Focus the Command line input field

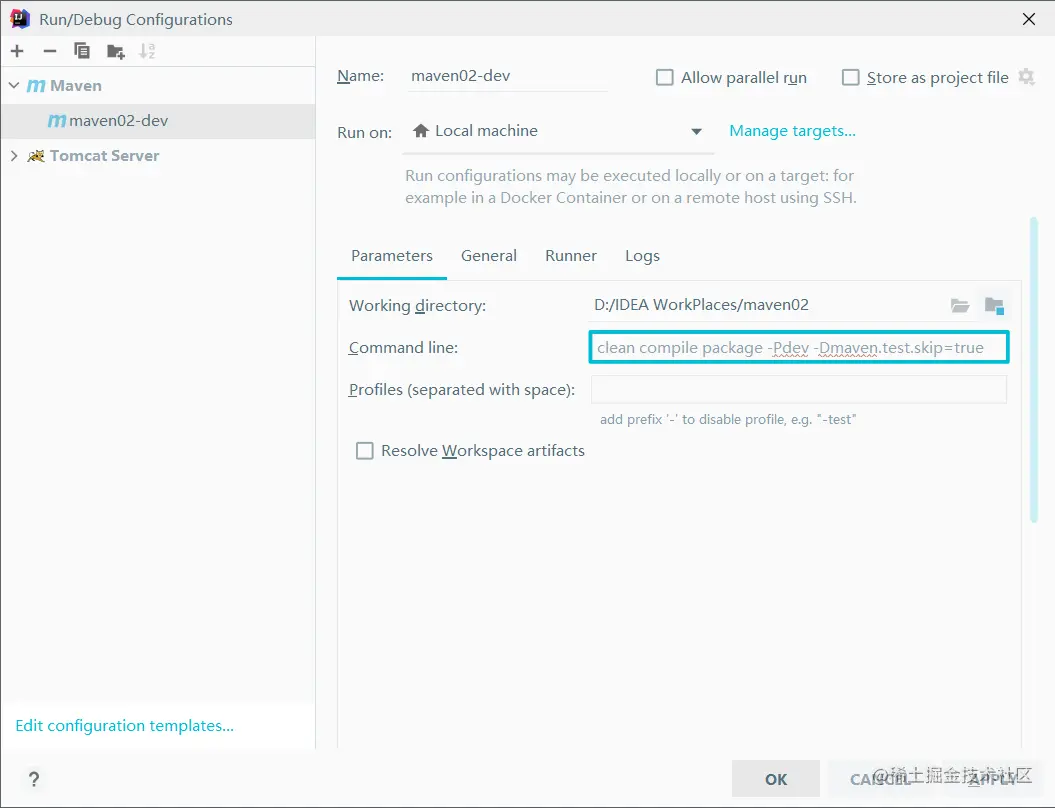pos(799,348)
